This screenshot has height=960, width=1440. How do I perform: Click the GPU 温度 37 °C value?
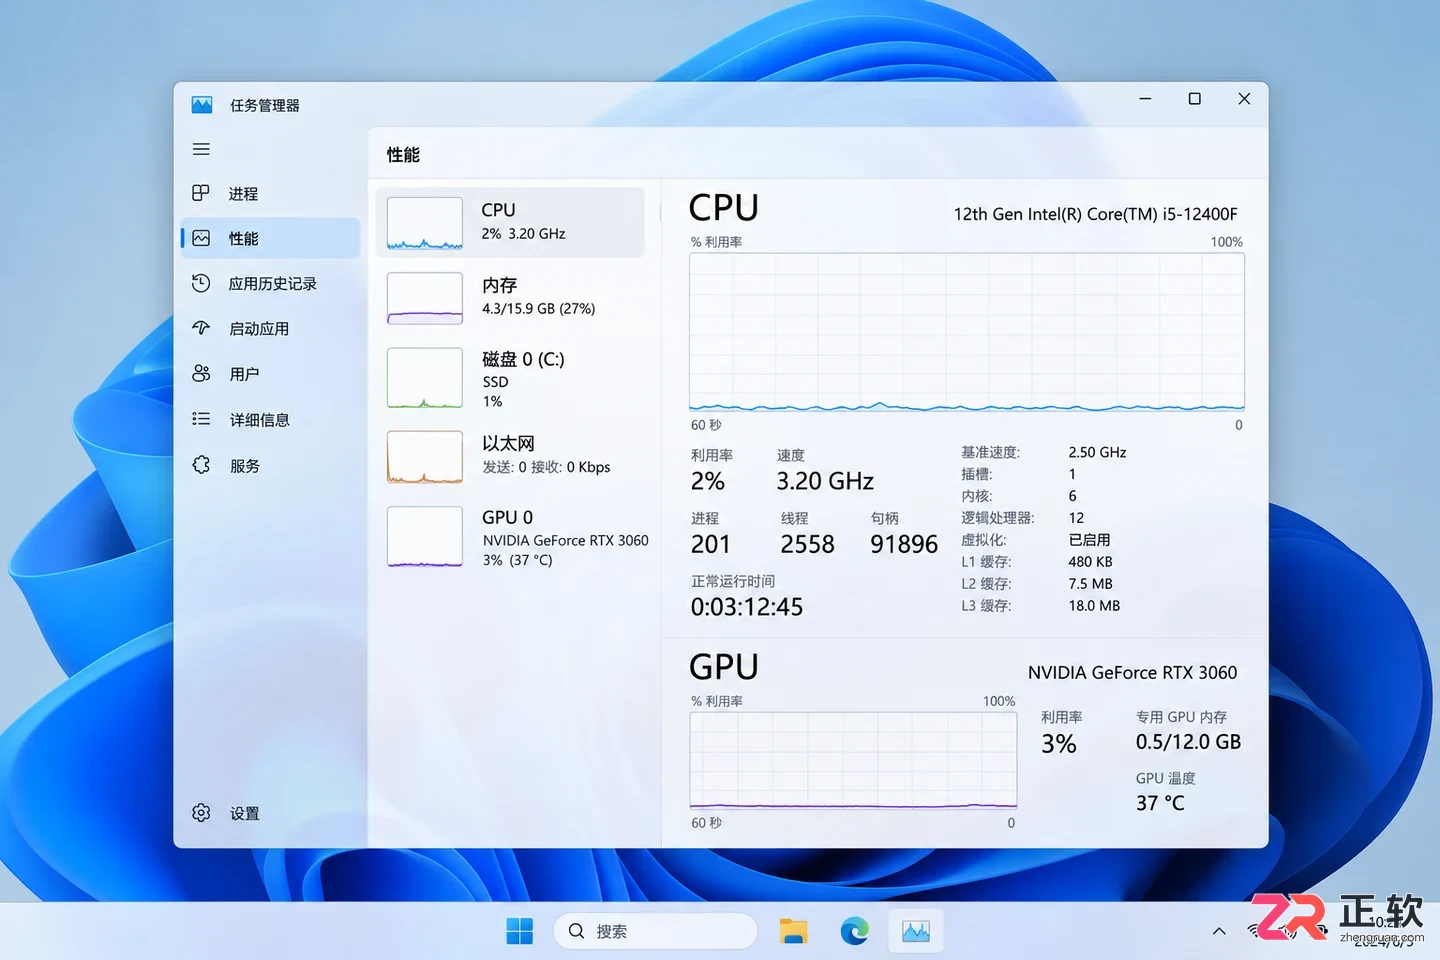1160,803
